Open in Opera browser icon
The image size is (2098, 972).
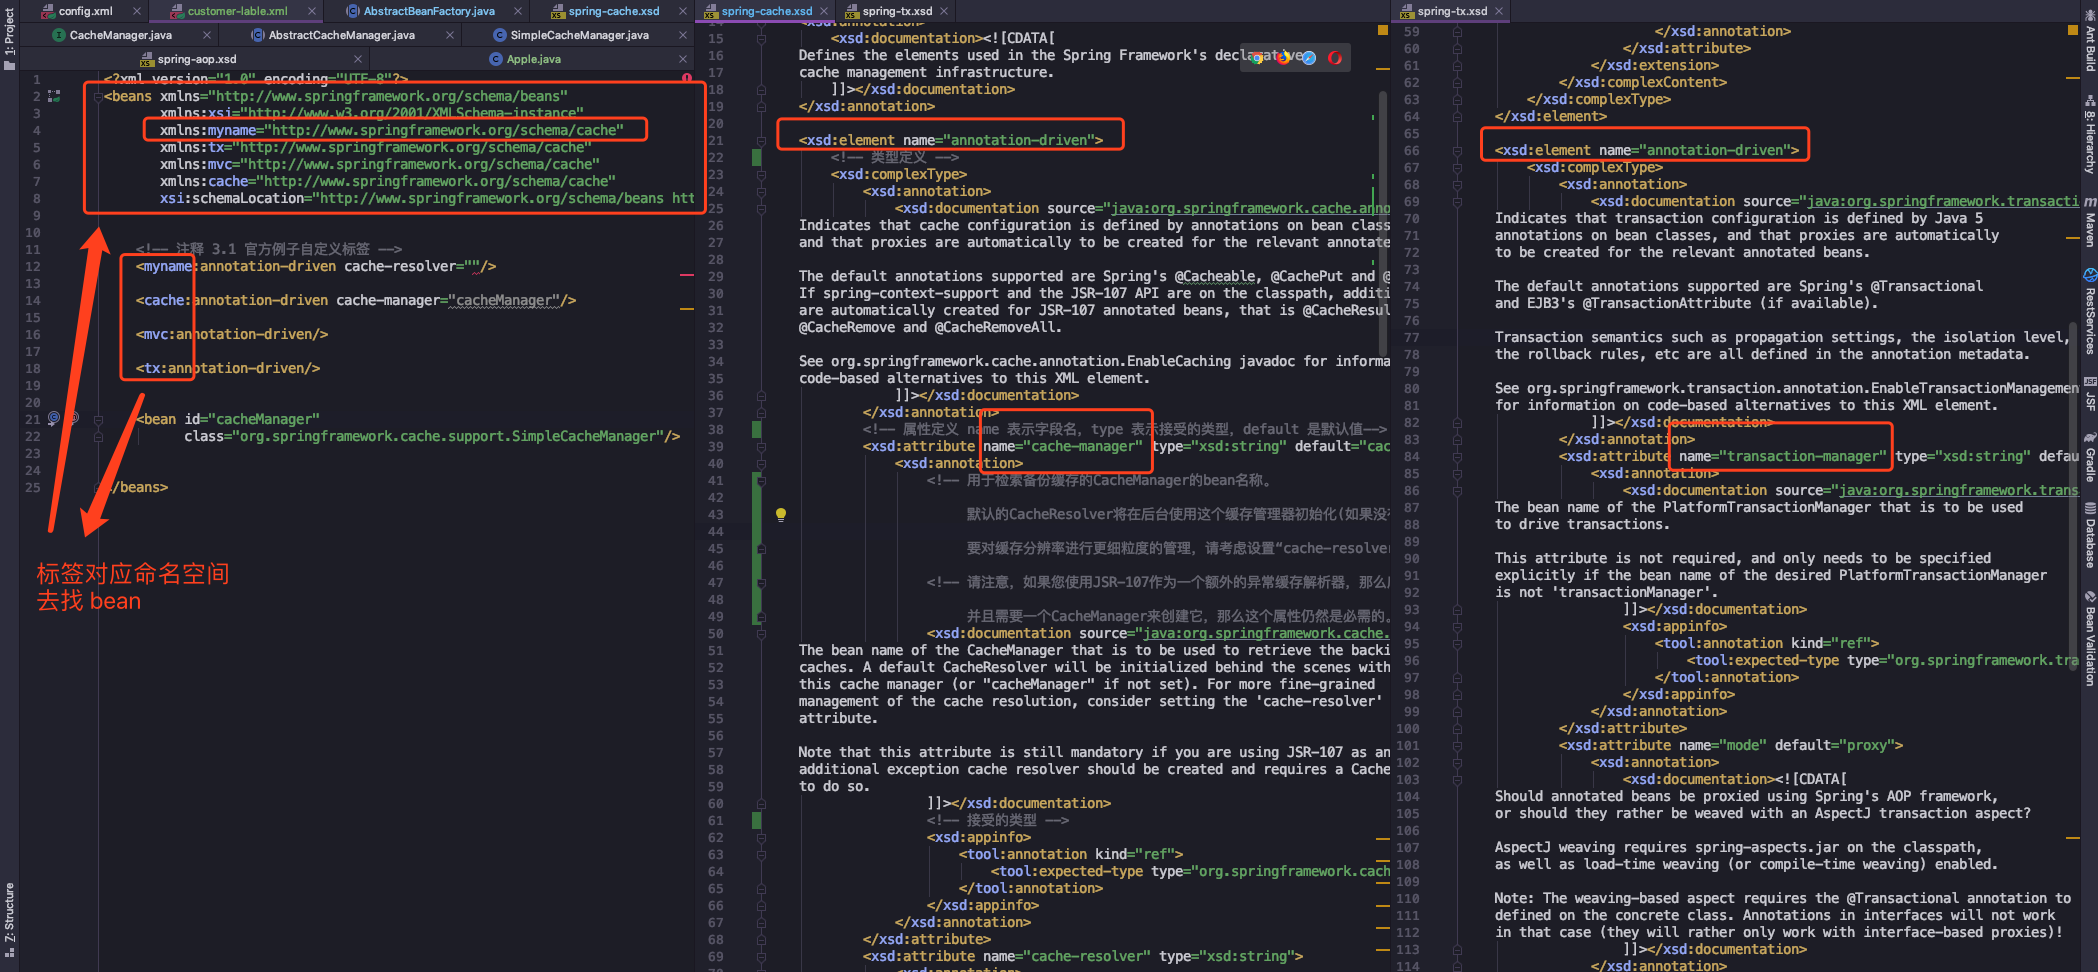[1334, 58]
